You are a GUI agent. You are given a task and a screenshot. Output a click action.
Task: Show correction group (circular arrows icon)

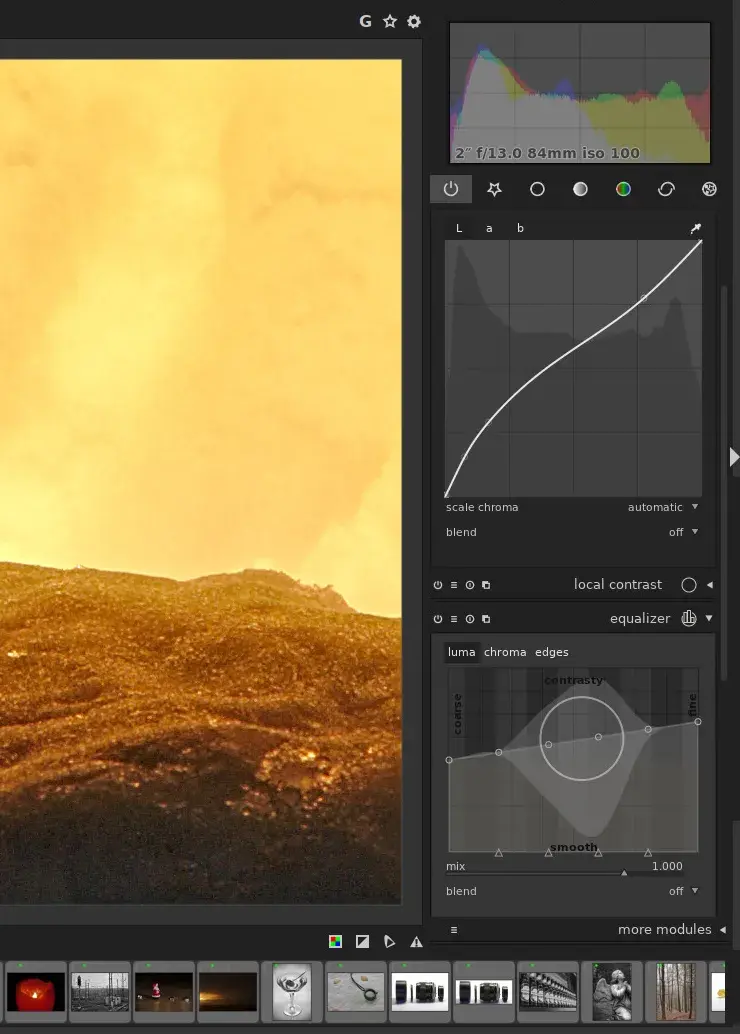666,189
